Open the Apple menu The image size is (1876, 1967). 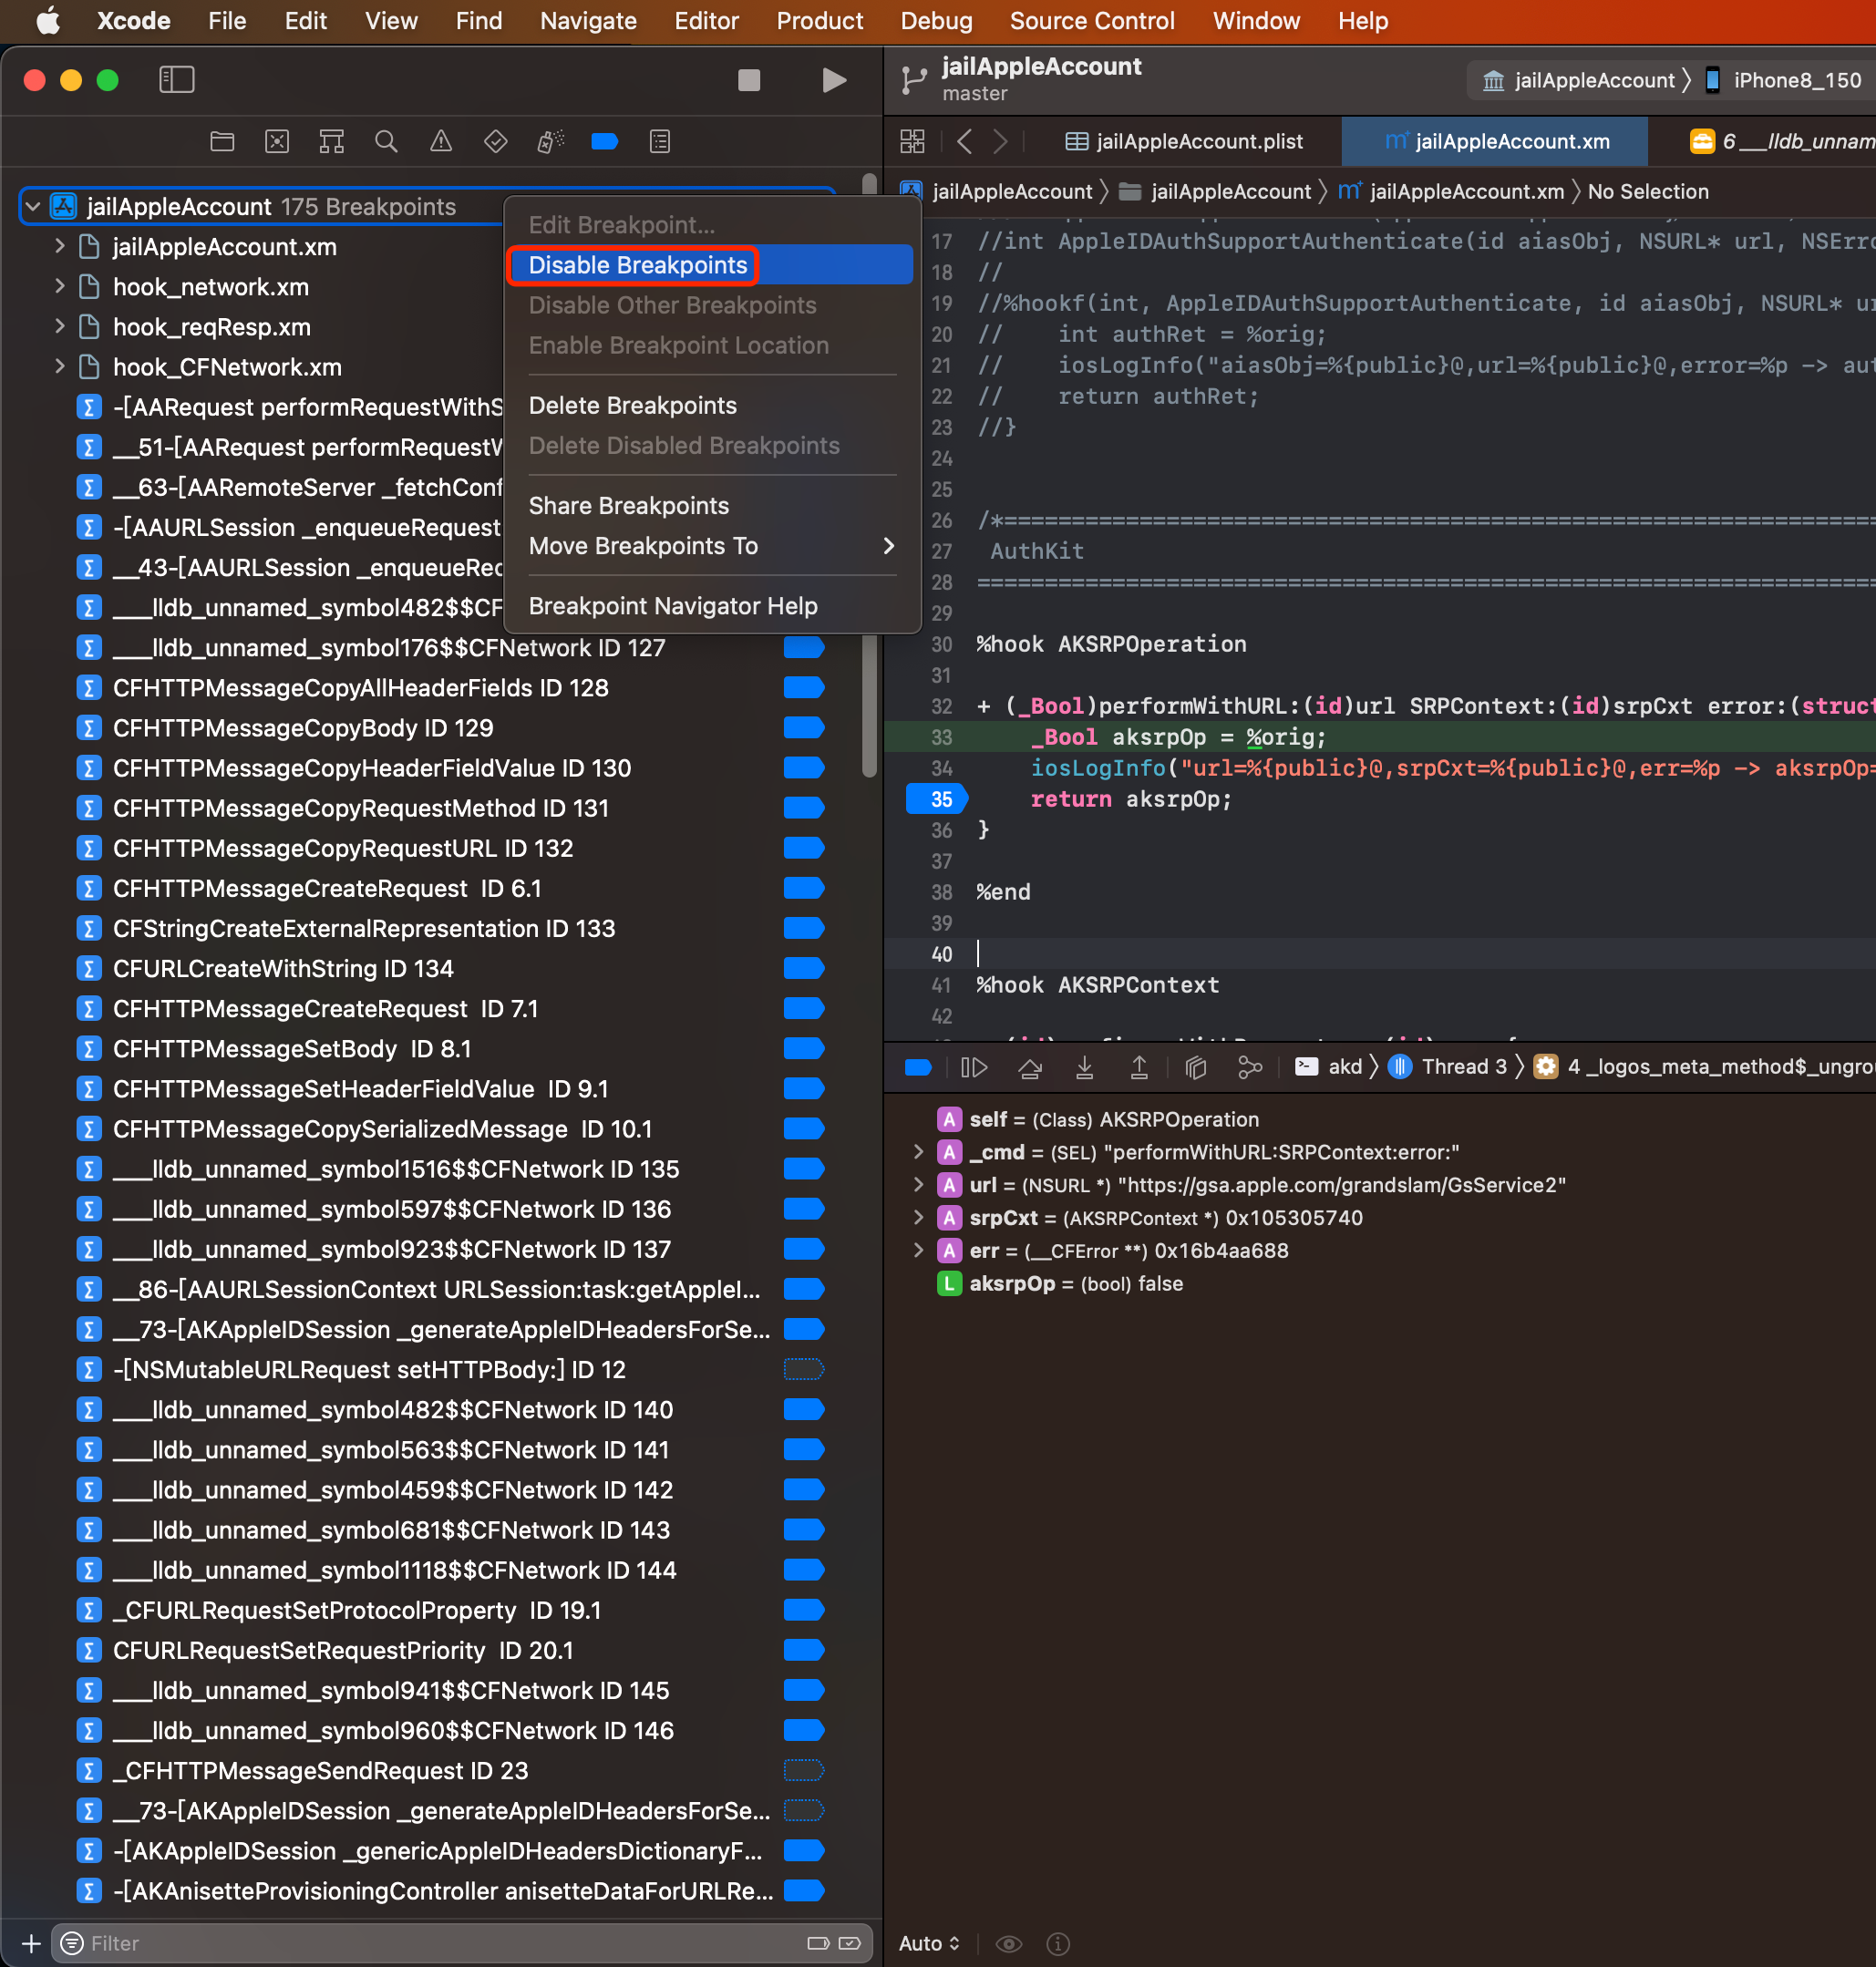(x=48, y=21)
